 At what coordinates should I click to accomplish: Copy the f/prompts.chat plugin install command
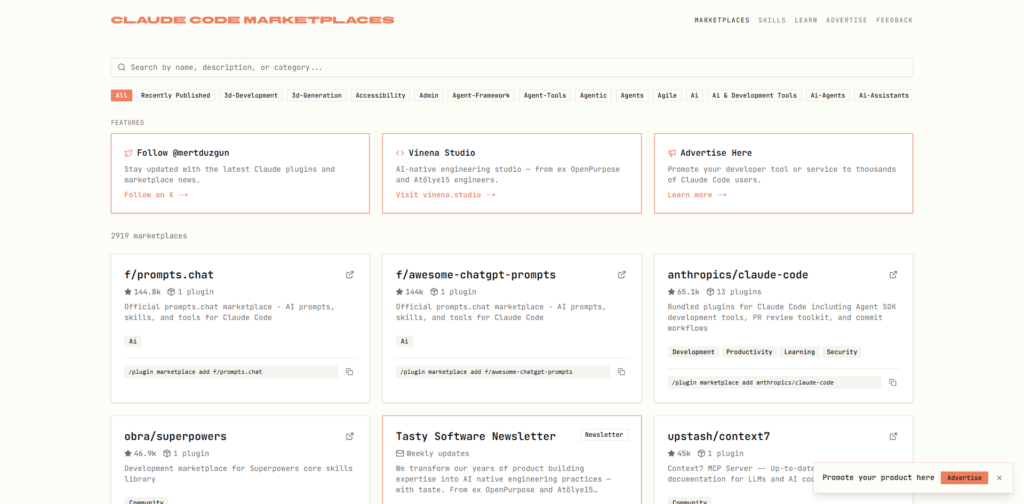tap(350, 372)
